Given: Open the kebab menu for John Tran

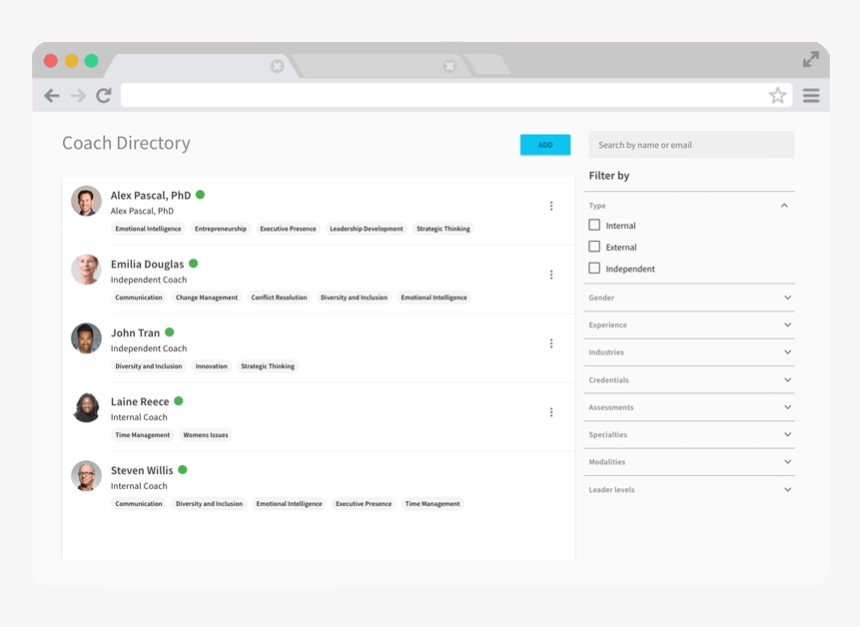Looking at the screenshot, I should tap(551, 343).
